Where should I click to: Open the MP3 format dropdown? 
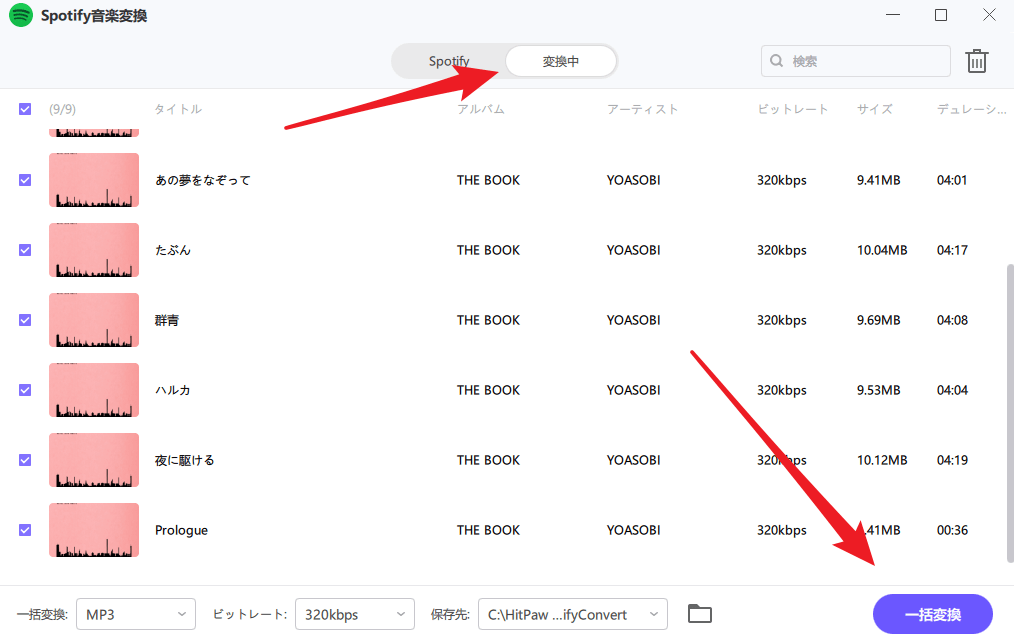pyautogui.click(x=136, y=614)
